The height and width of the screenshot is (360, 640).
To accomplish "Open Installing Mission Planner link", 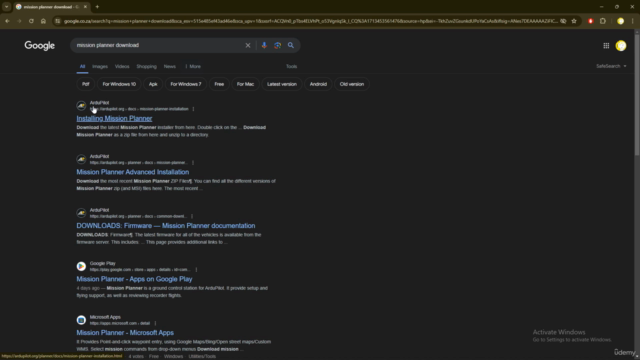I will pyautogui.click(x=114, y=118).
